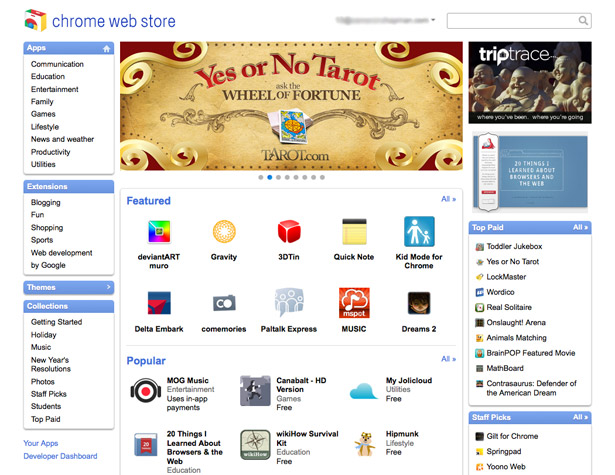Image resolution: width=615 pixels, height=475 pixels.
Task: Open Contrasaurus: Defender of the American Dream
Action: [x=531, y=388]
